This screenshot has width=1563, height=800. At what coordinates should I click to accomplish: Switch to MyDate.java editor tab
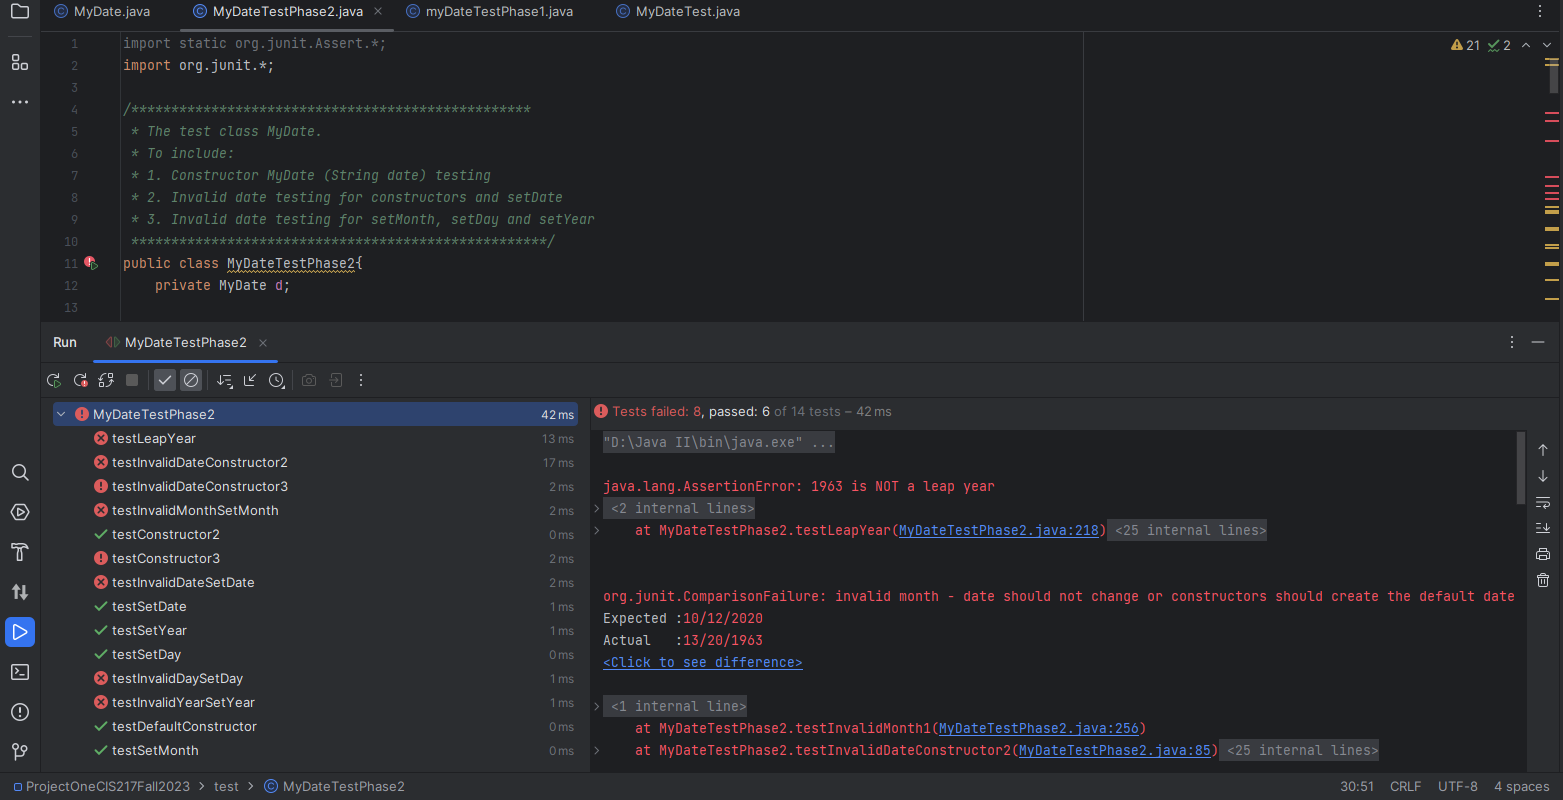tap(102, 12)
